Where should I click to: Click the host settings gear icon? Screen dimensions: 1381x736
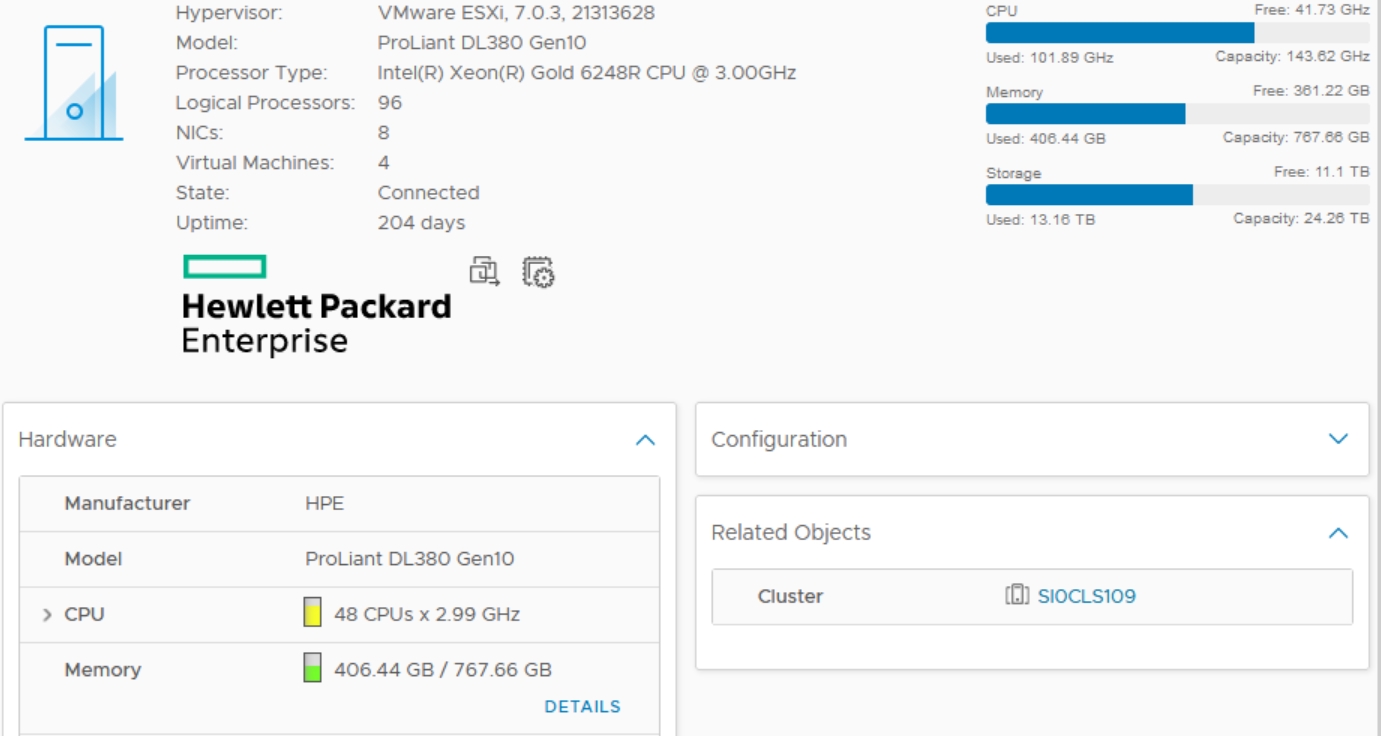[538, 272]
